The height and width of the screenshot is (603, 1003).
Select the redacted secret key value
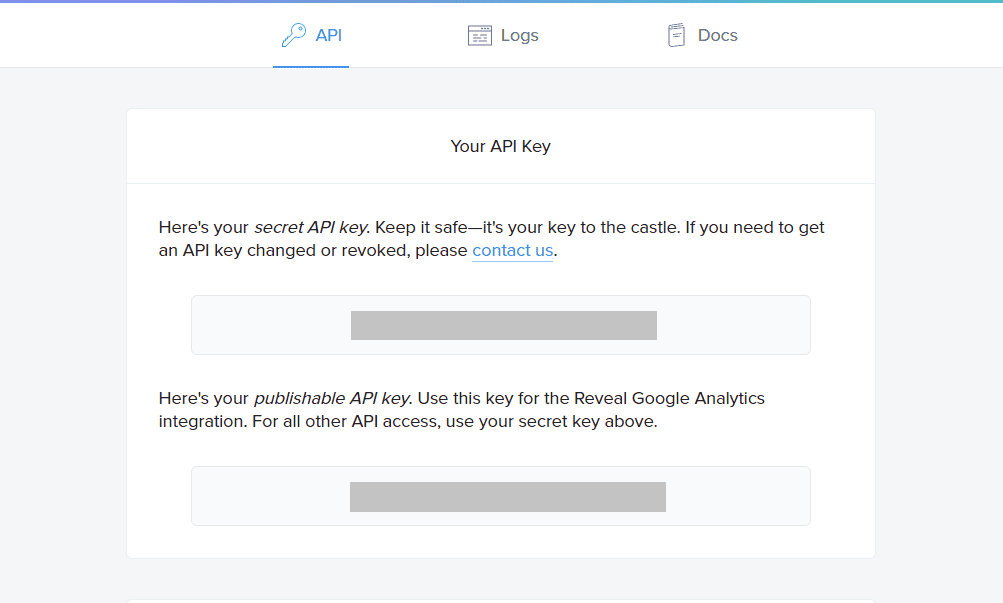click(x=503, y=326)
